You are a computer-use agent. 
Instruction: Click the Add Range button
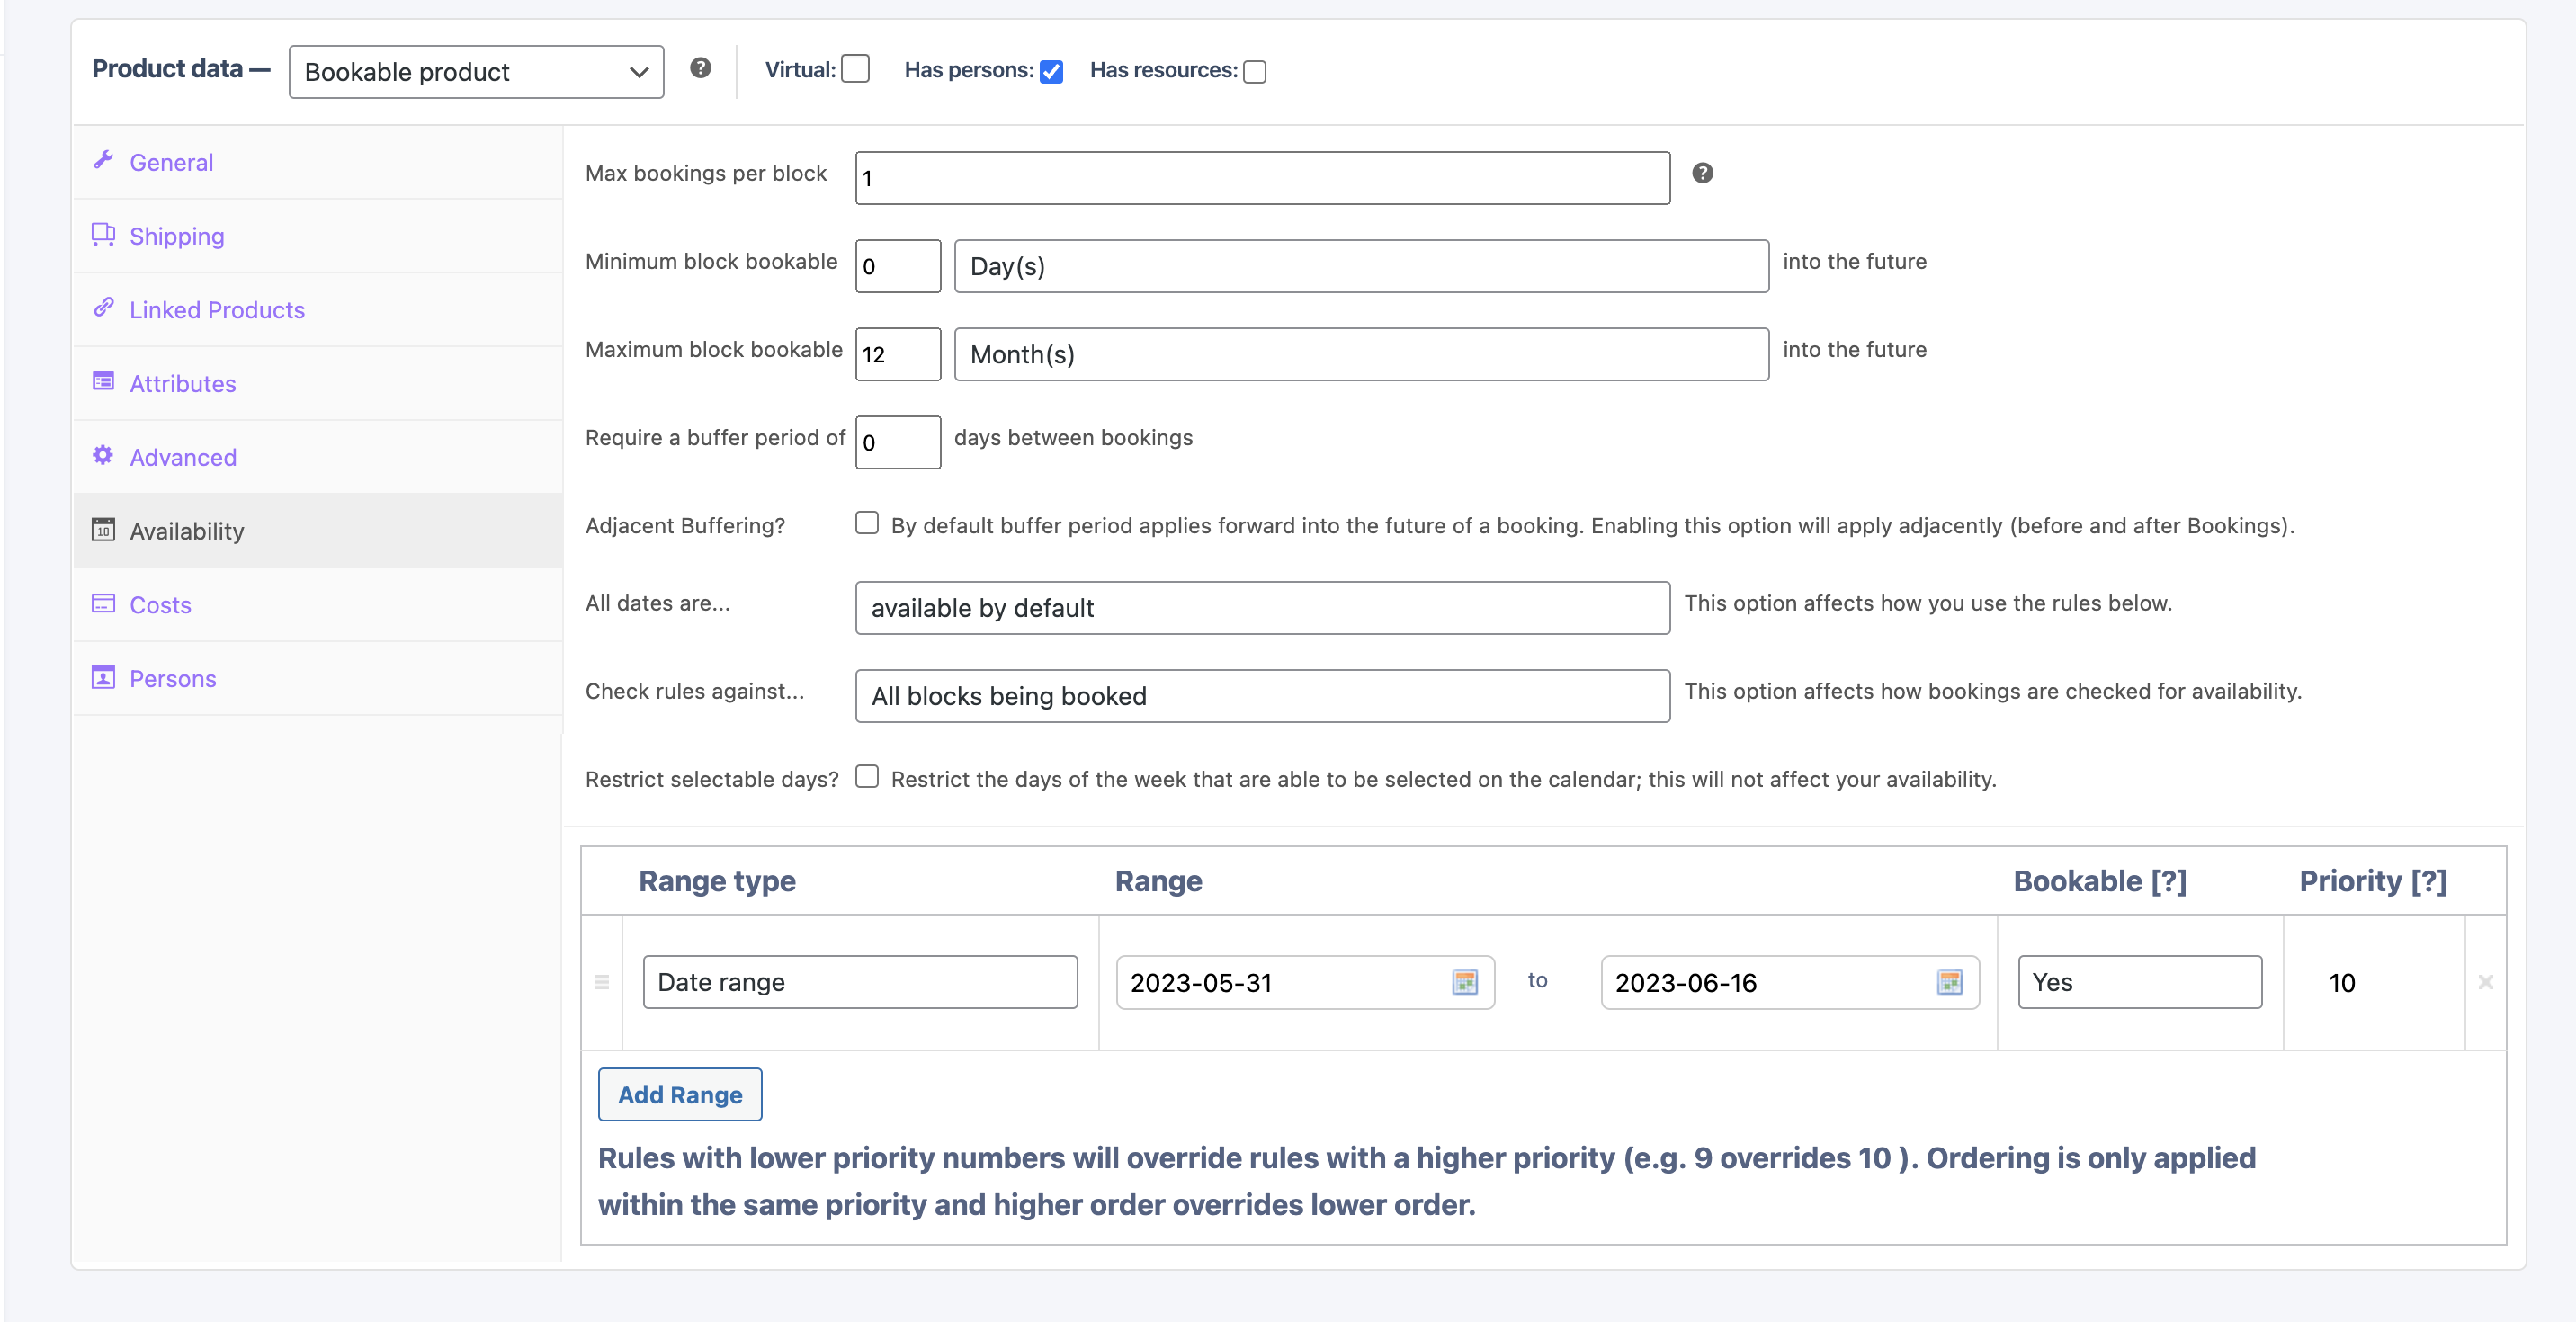coord(680,1094)
